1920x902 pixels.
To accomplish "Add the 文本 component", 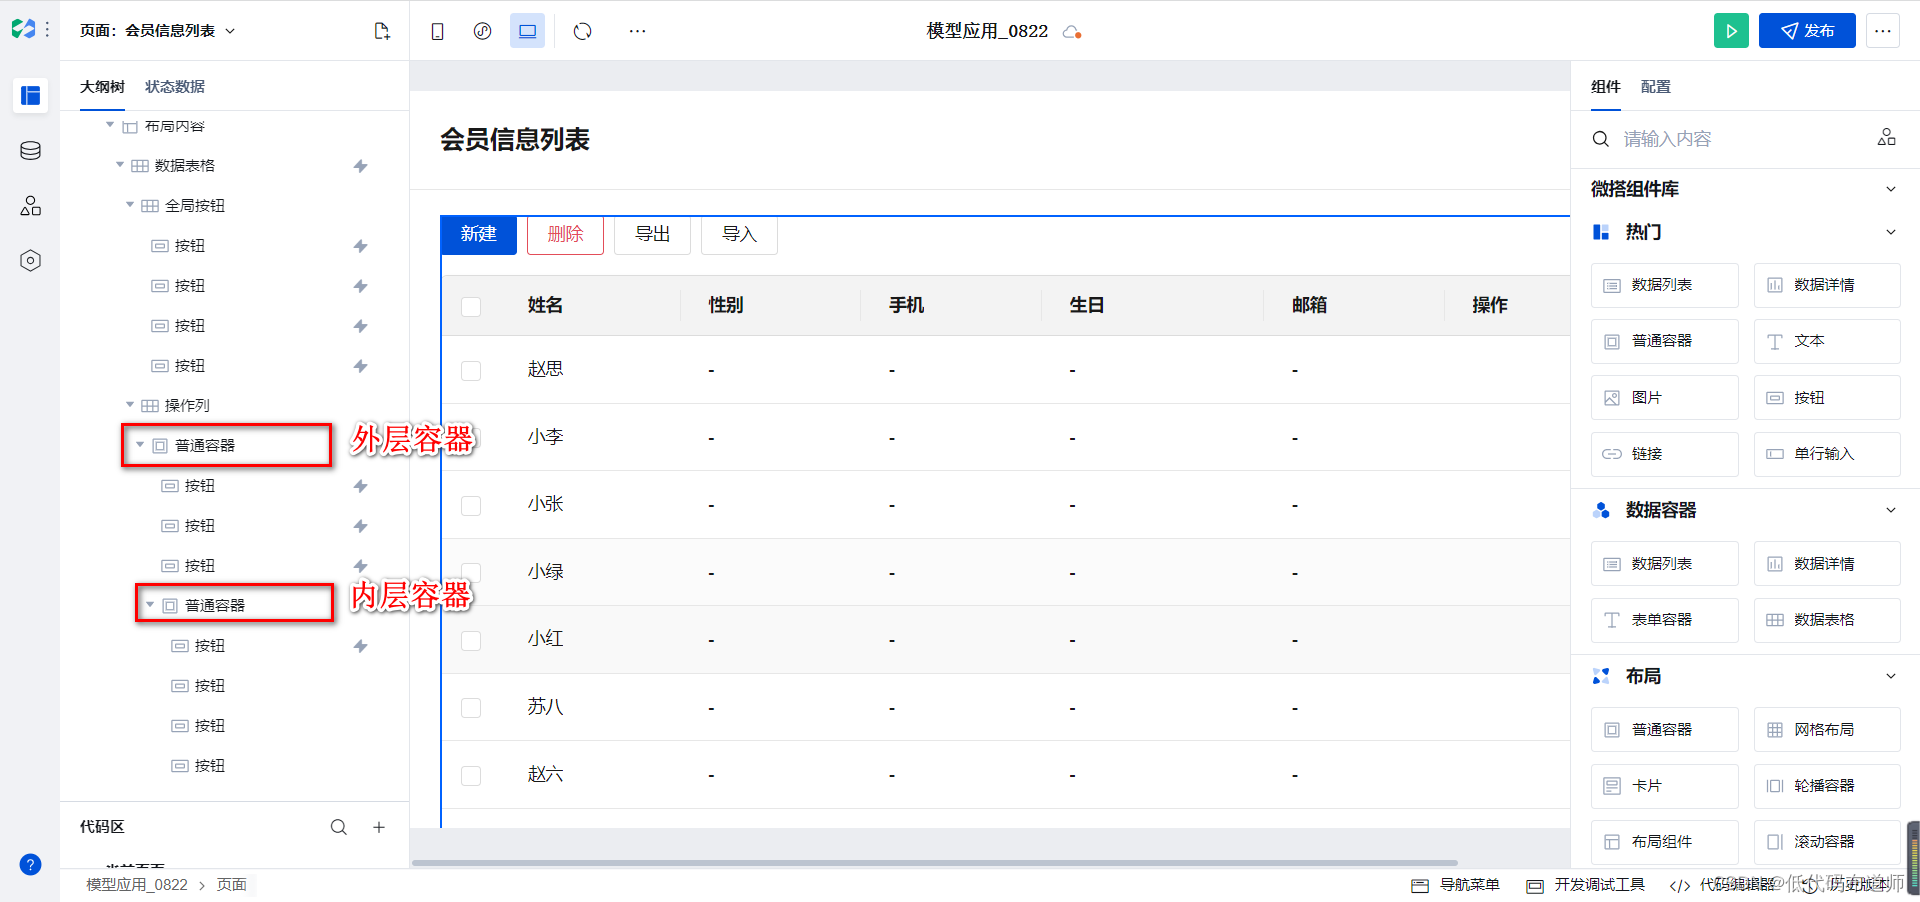I will (x=1827, y=341).
